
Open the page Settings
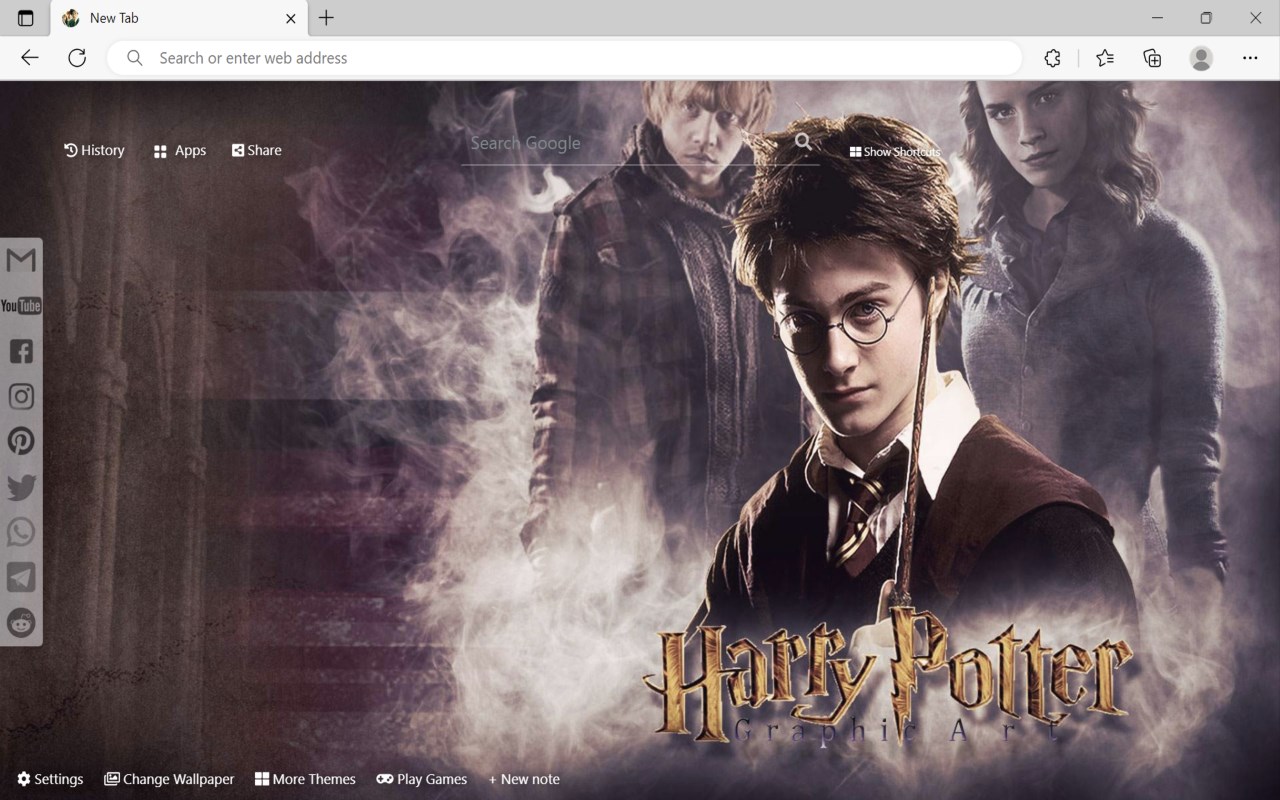[50, 779]
